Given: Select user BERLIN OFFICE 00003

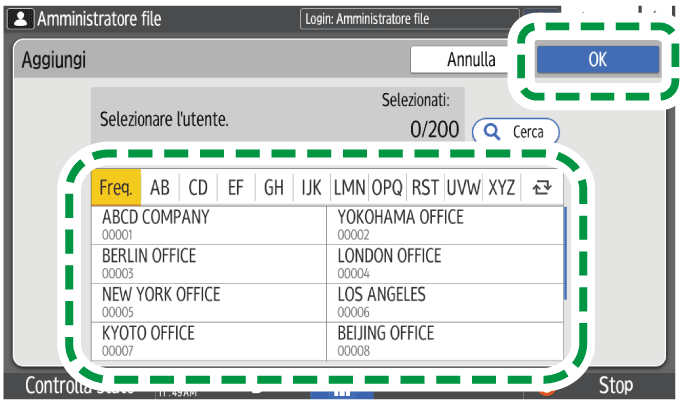Looking at the screenshot, I should point(209,264).
